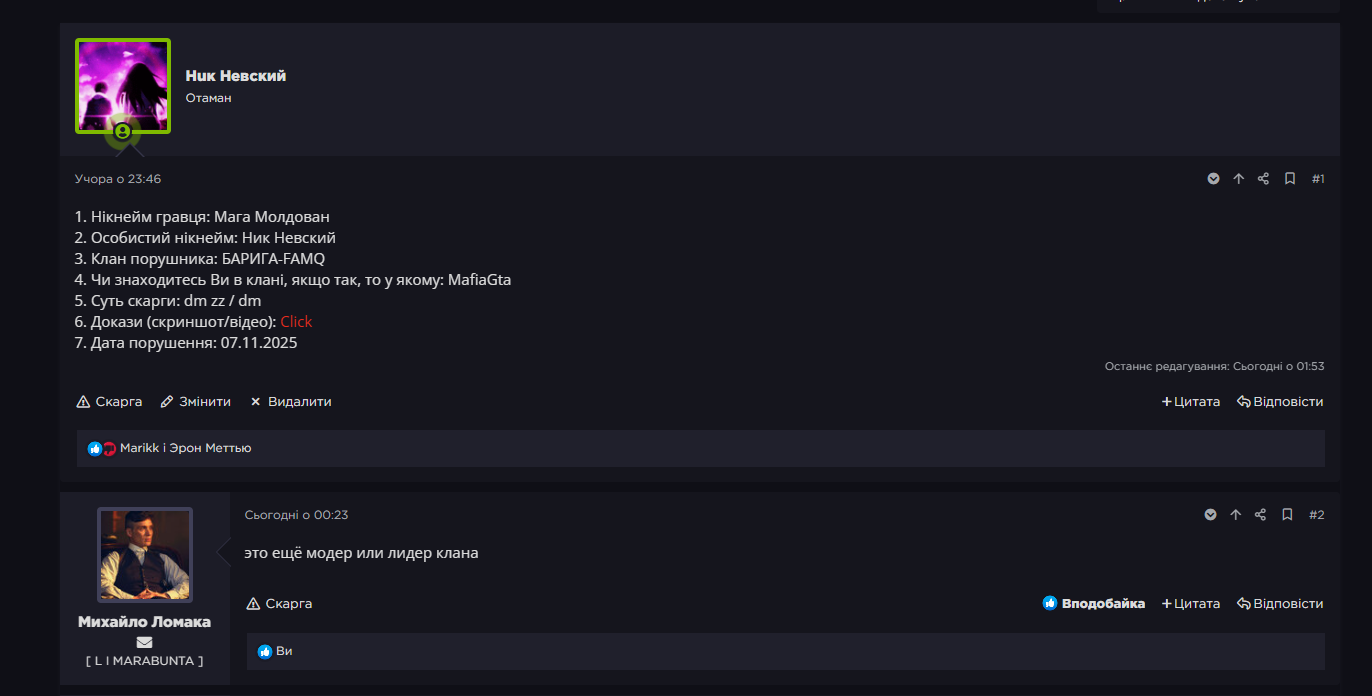
Task: Open the dropdown arrow on post #2
Action: 1210,515
